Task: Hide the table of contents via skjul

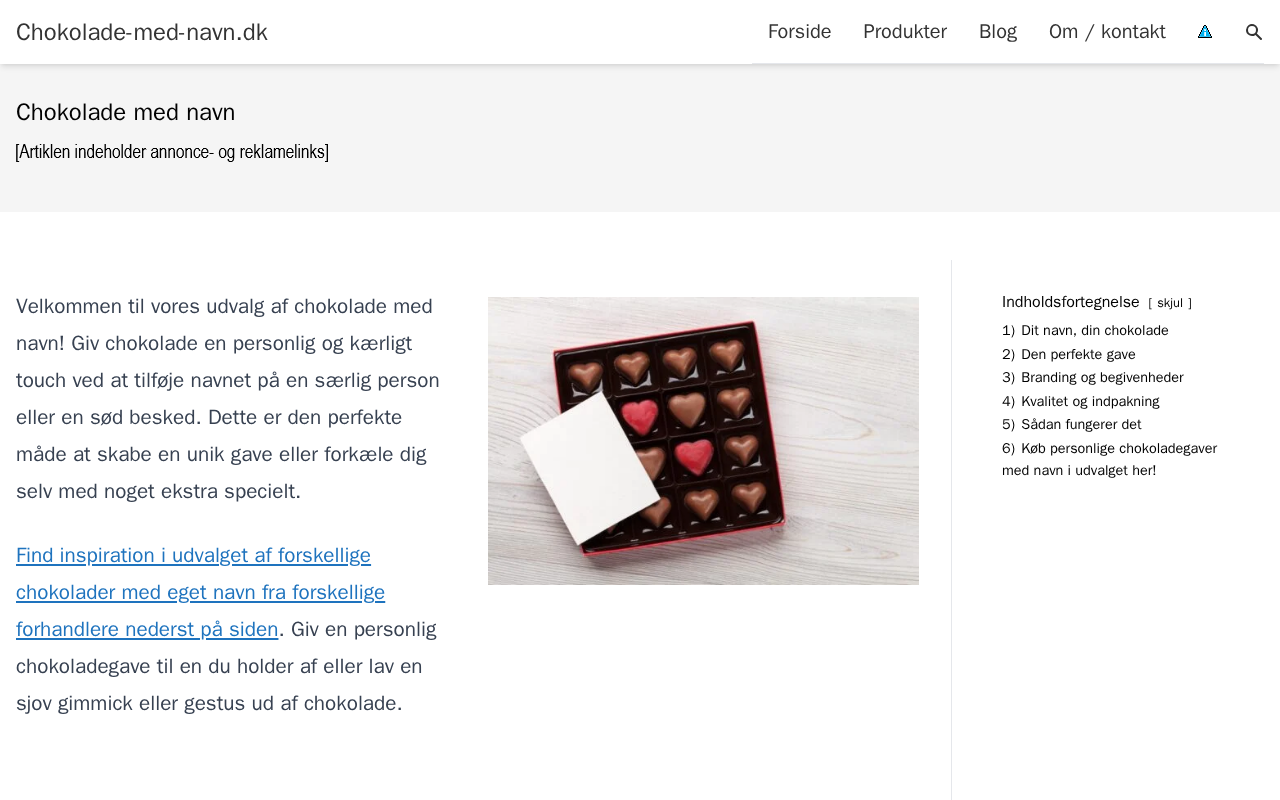Action: tap(1170, 303)
